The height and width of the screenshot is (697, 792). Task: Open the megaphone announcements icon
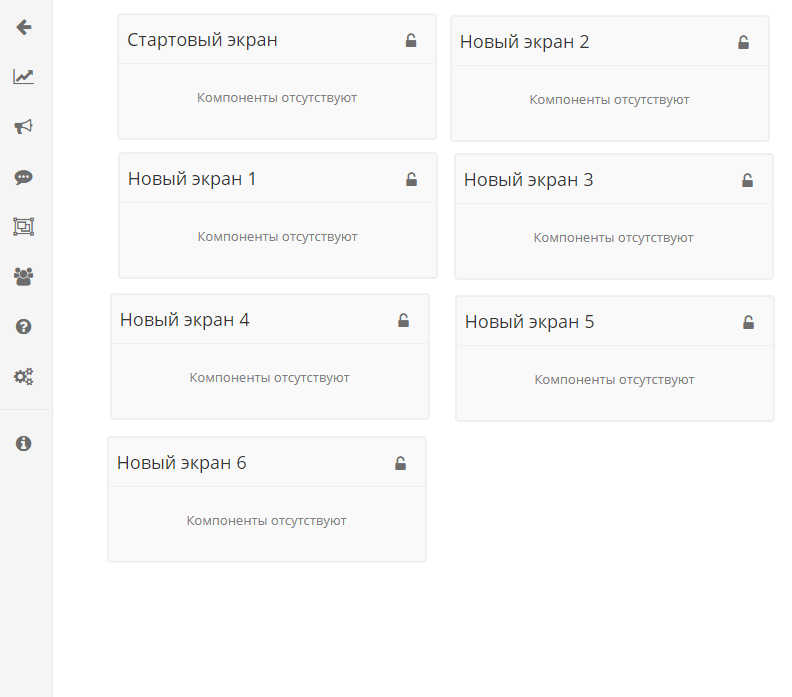[x=24, y=126]
